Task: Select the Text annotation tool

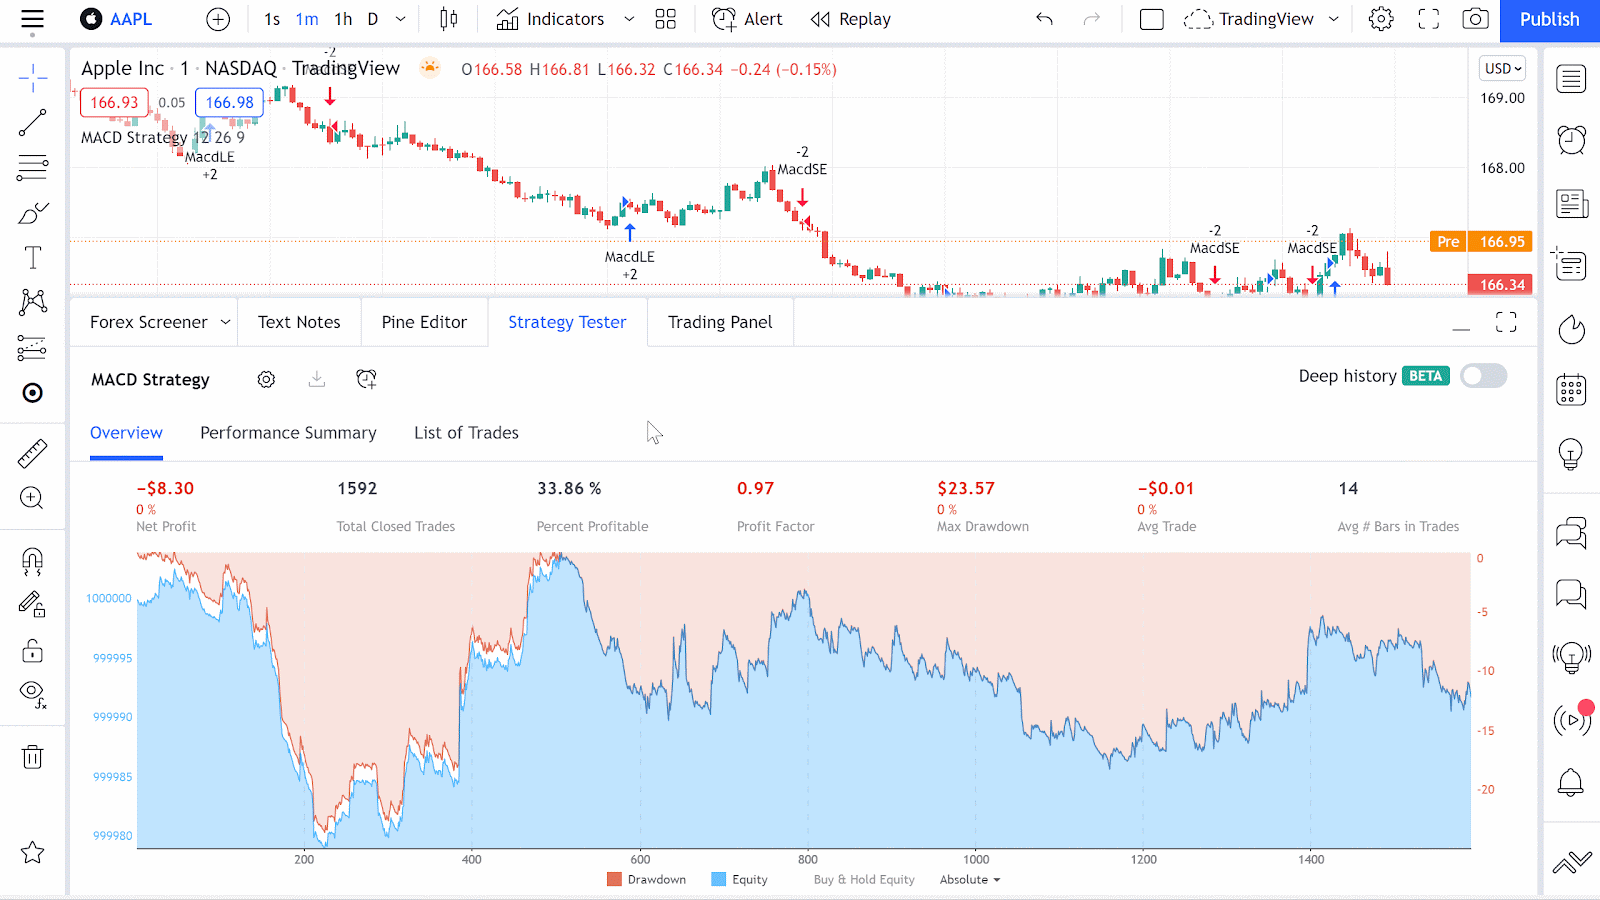Action: click(x=32, y=258)
